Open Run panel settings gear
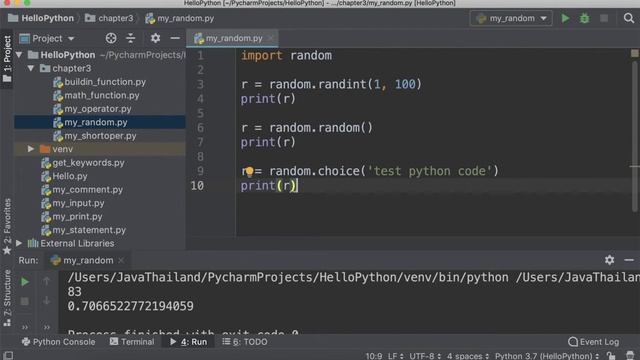640x360 pixels. [609, 260]
